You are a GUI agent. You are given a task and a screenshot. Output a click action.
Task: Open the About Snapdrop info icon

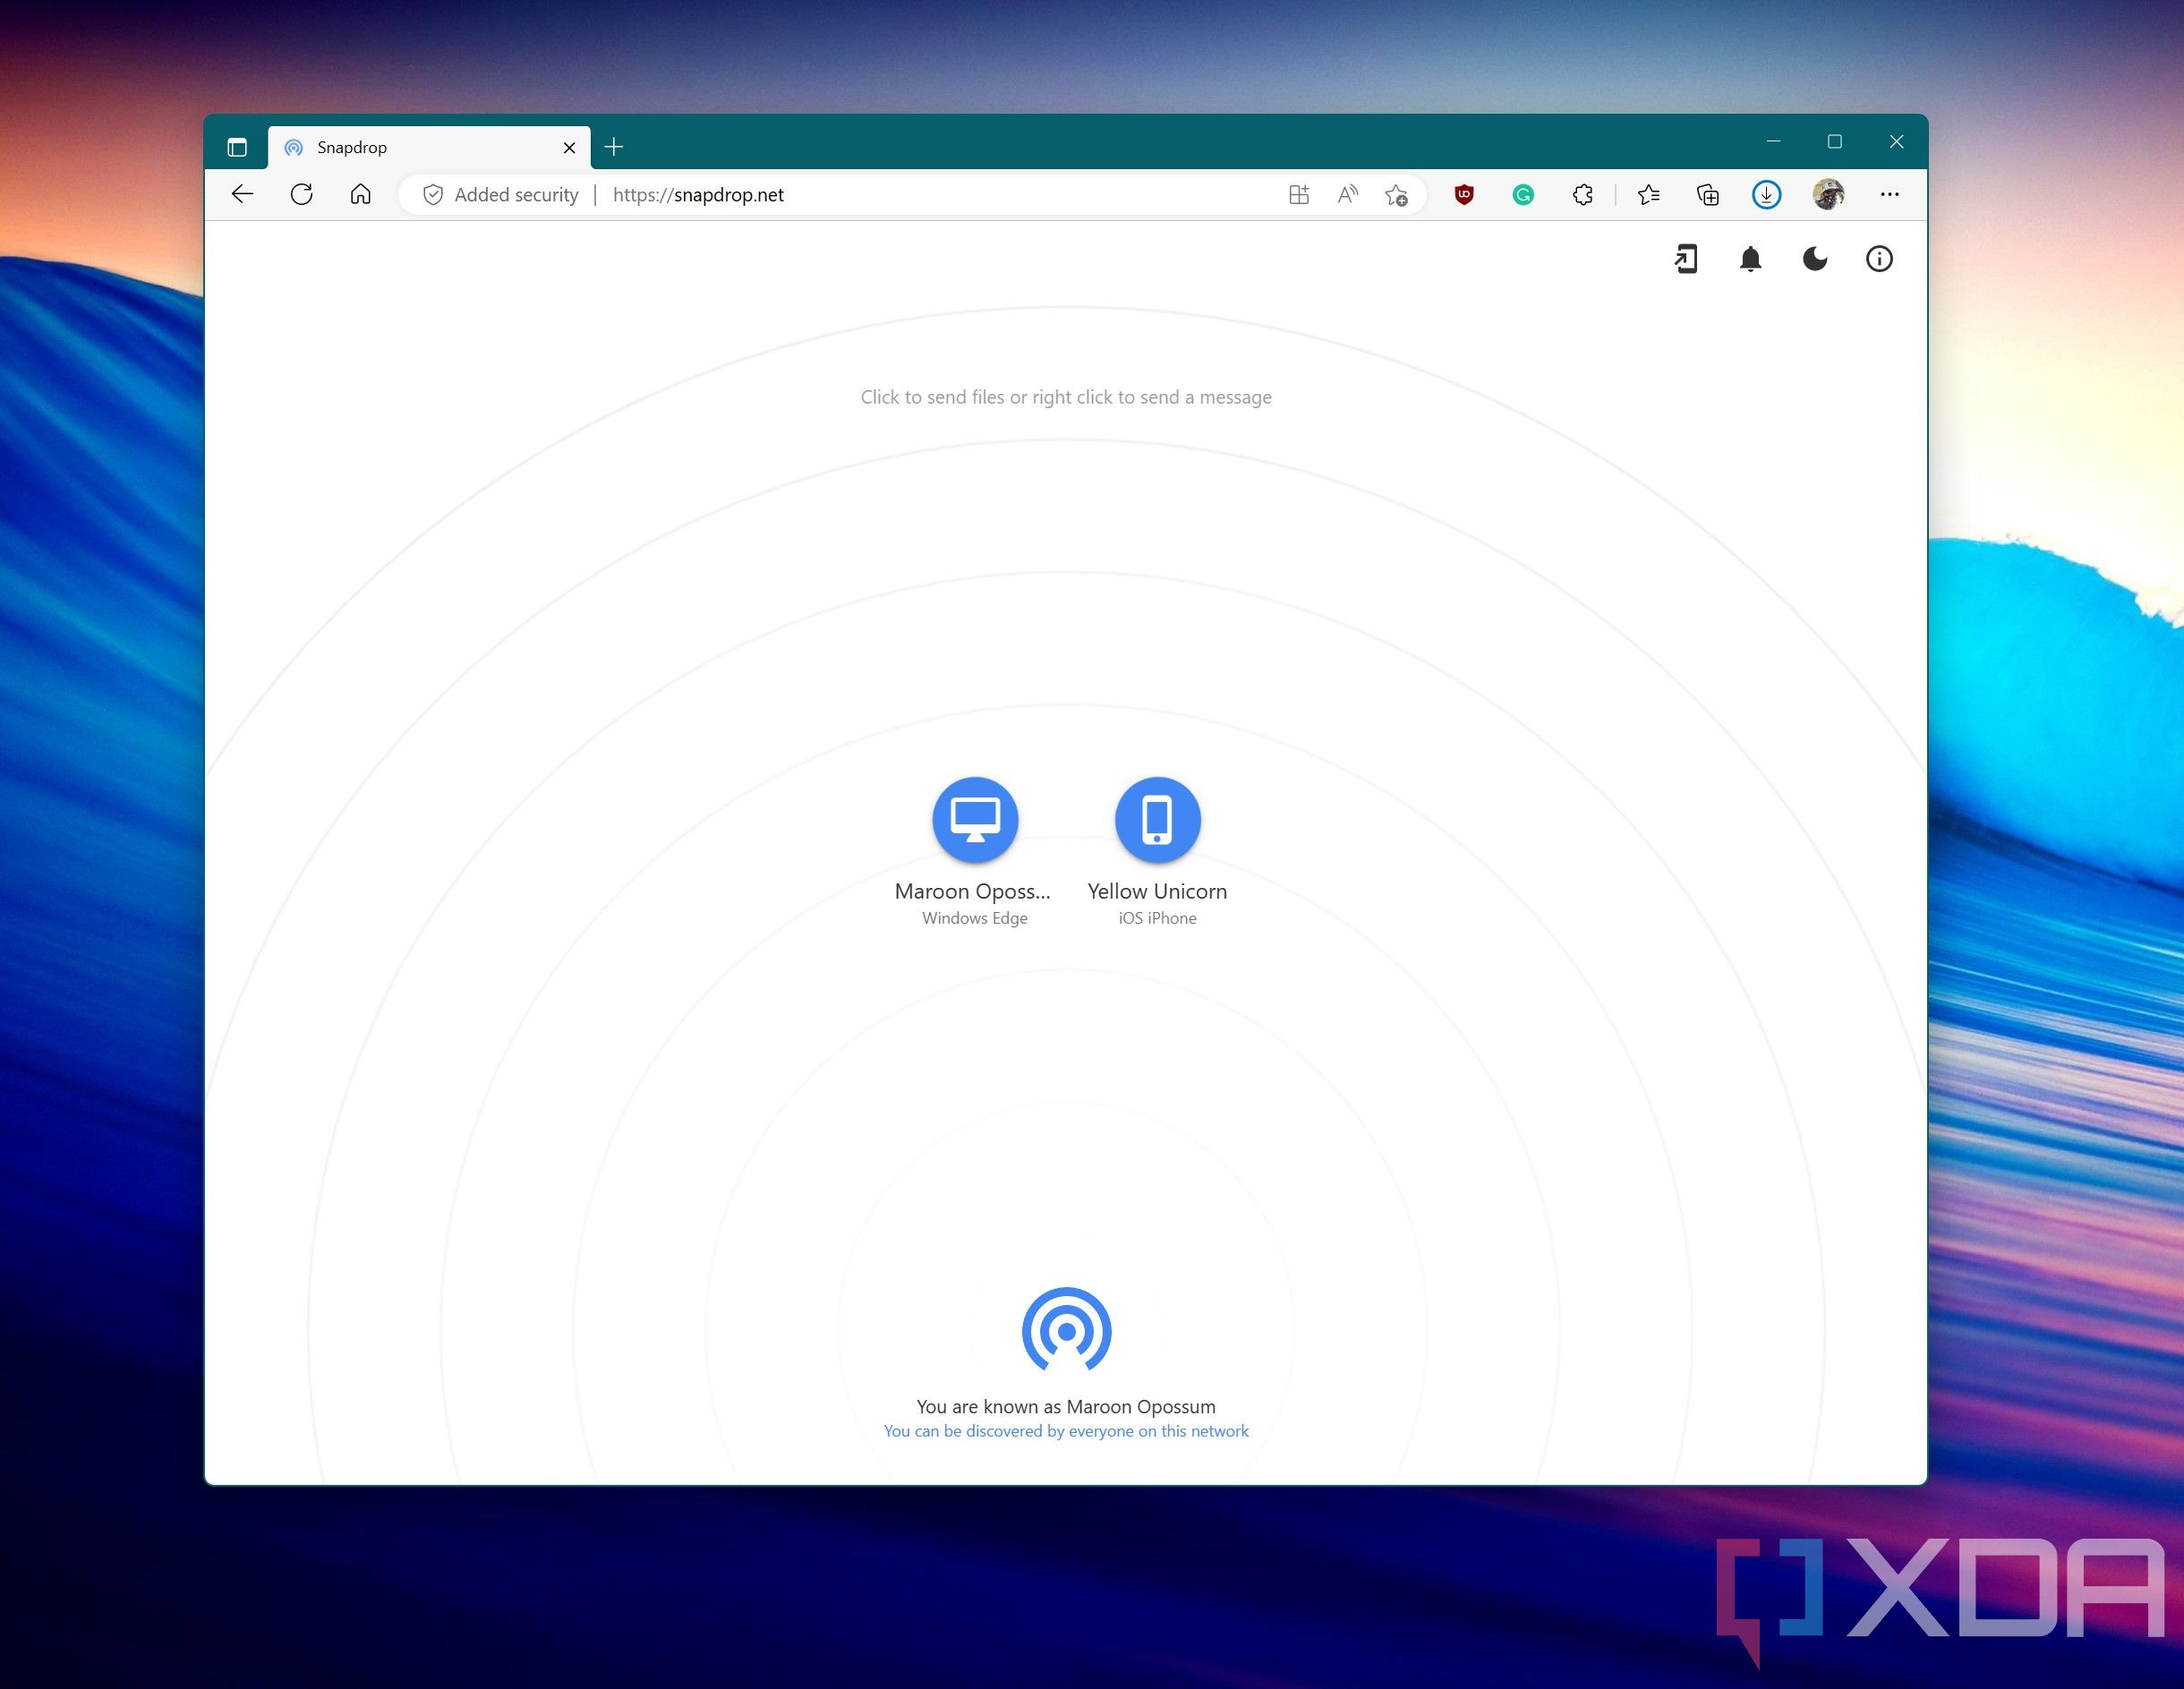click(x=1879, y=259)
